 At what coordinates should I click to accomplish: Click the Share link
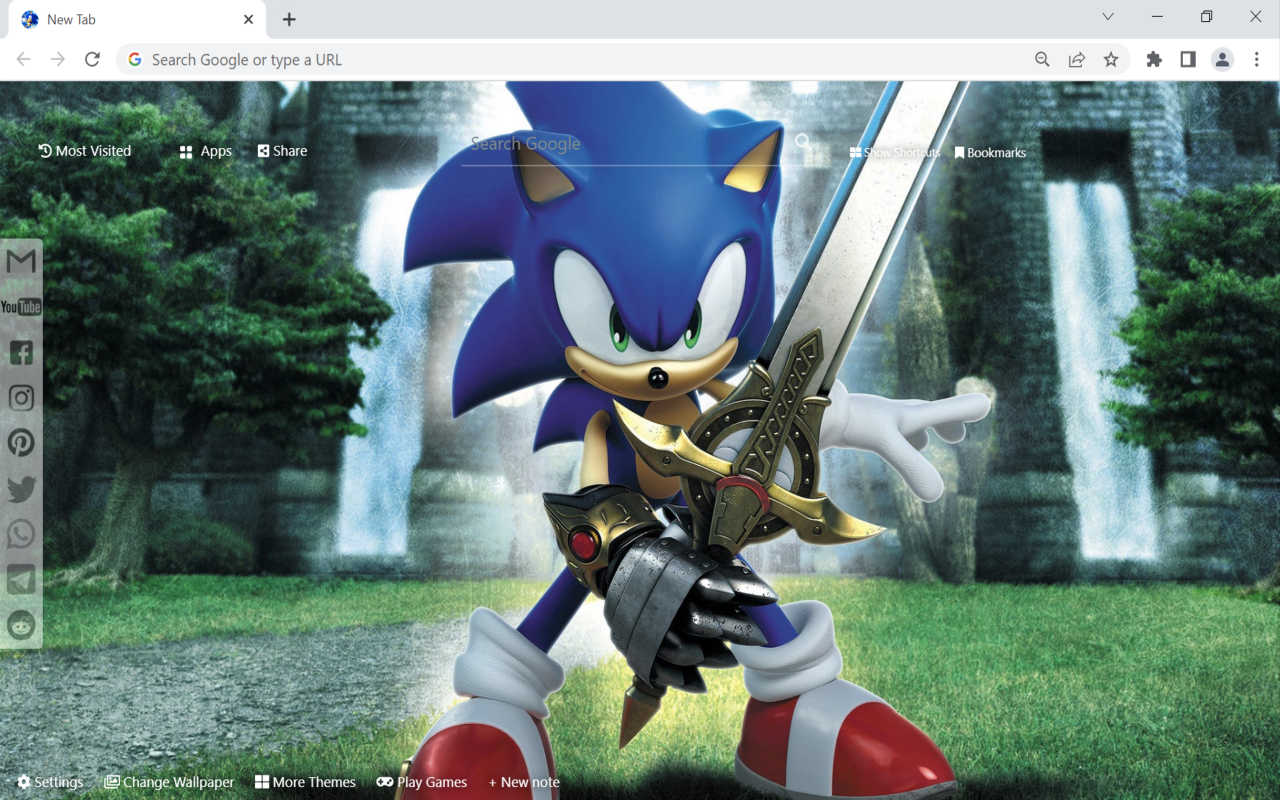point(282,151)
